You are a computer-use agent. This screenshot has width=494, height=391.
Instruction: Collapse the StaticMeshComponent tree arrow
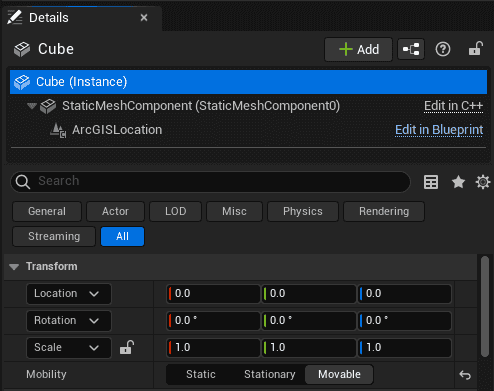pyautogui.click(x=32, y=106)
